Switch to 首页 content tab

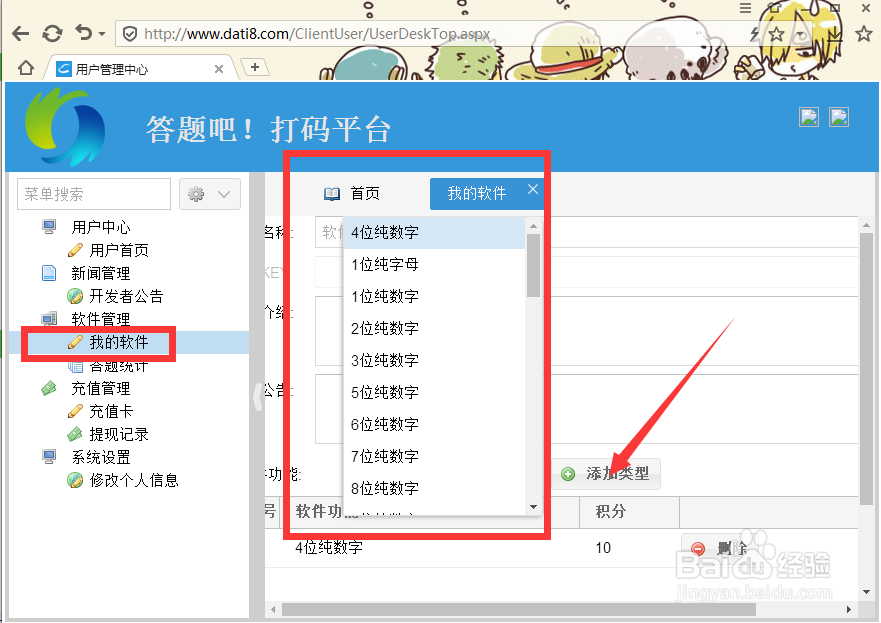click(x=352, y=194)
